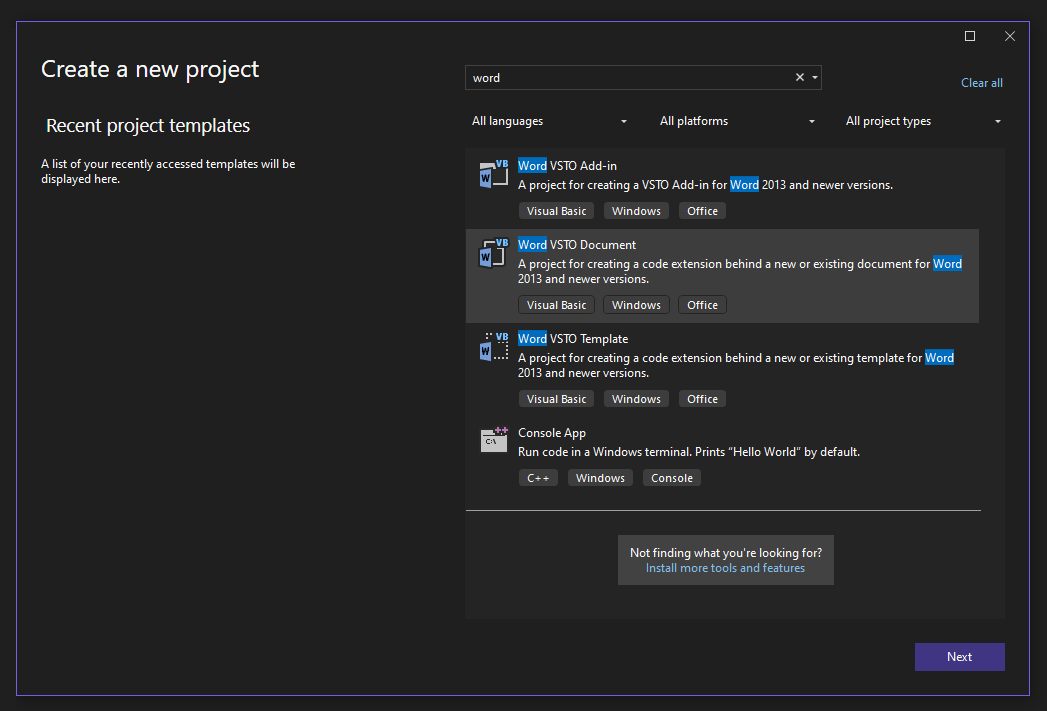Open the search history dropdown arrow
This screenshot has width=1047, height=711.
tap(815, 77)
